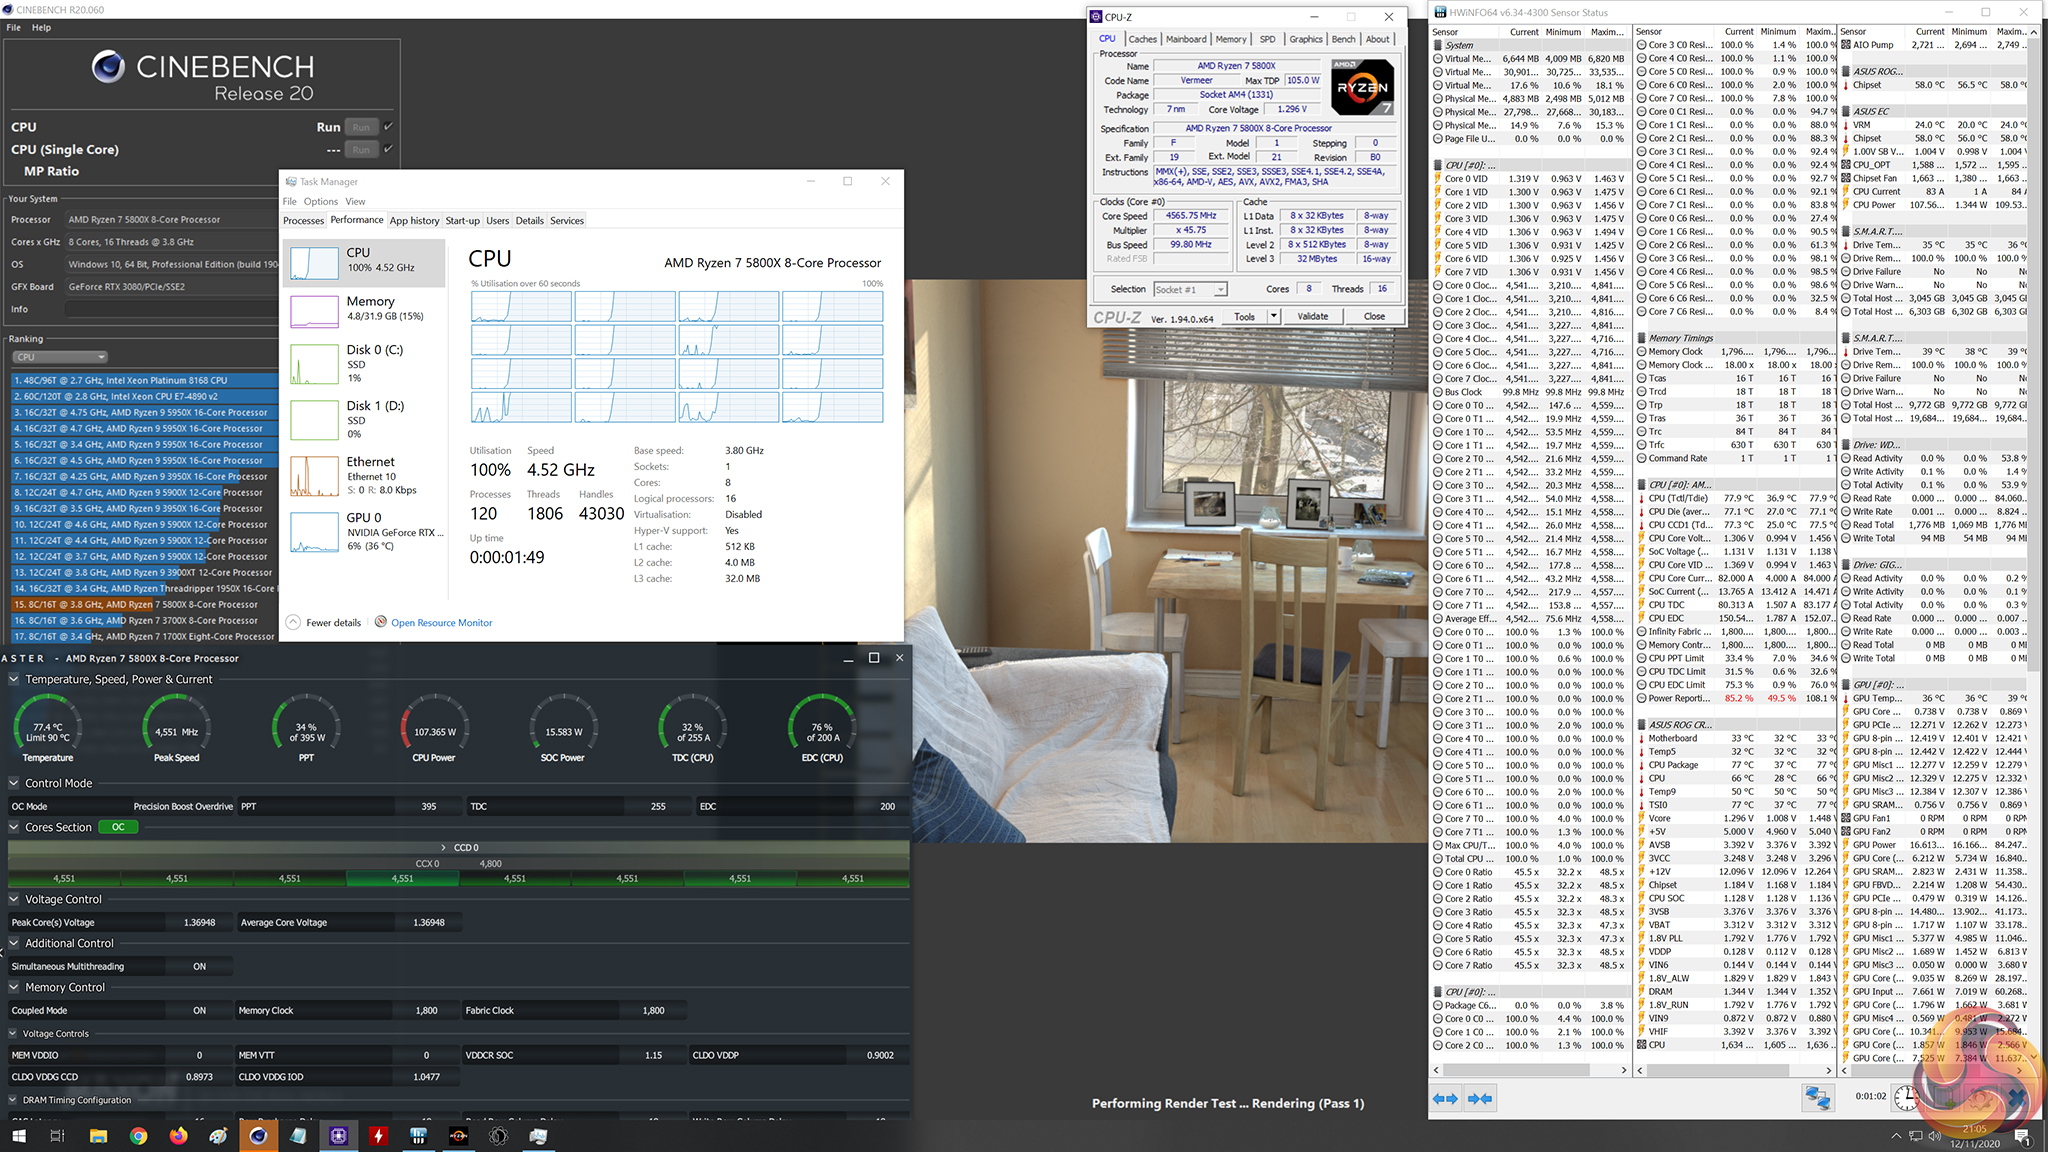Image resolution: width=2048 pixels, height=1152 pixels.
Task: Open the CPU ranking dropdown in Cinebench
Action: coord(60,357)
